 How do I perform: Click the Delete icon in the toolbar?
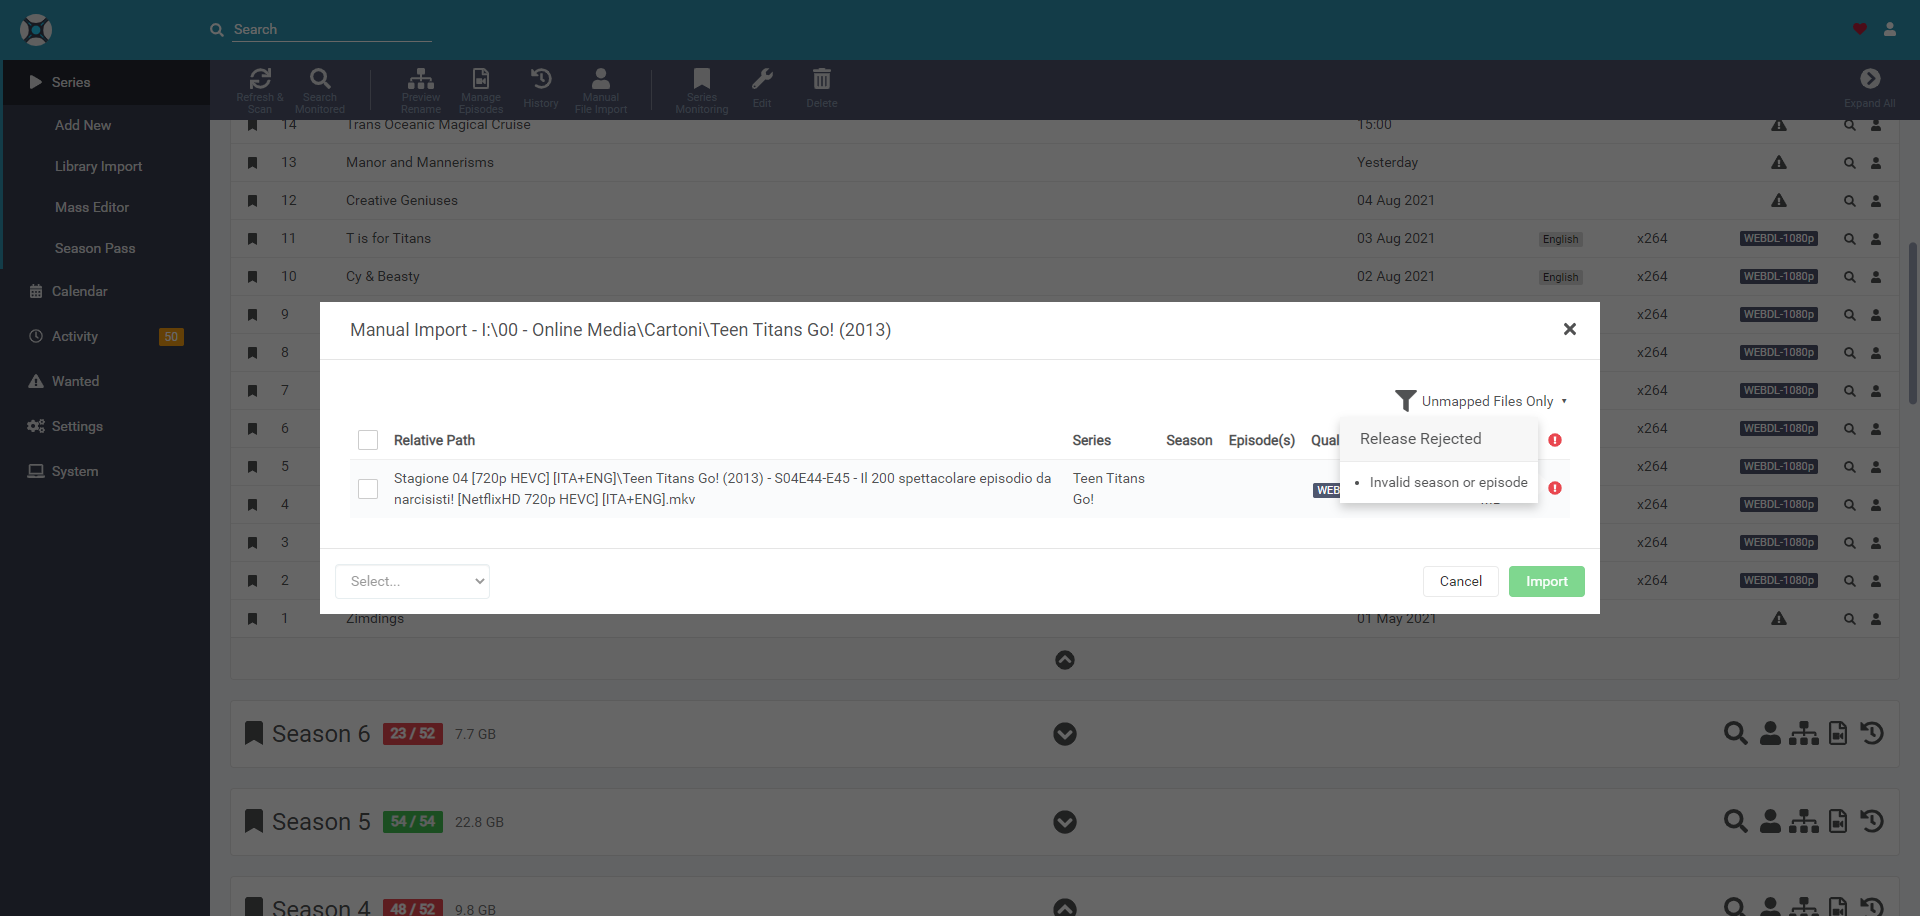(821, 88)
